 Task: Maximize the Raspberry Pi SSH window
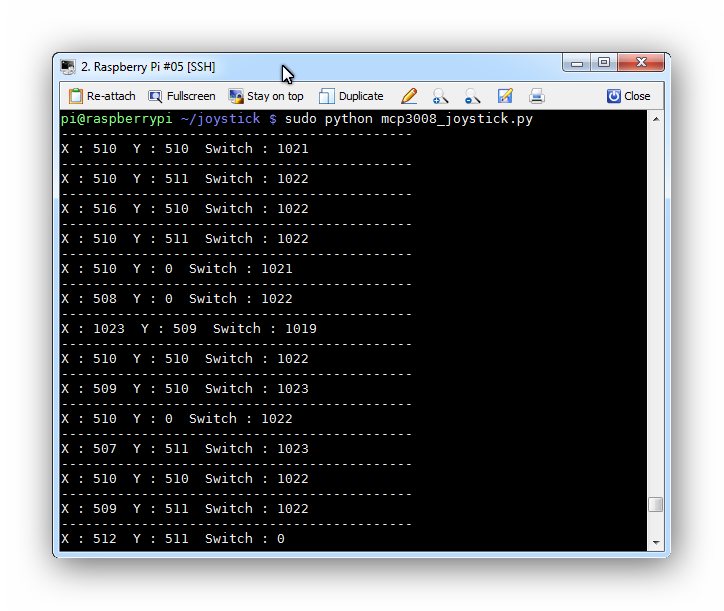point(603,63)
